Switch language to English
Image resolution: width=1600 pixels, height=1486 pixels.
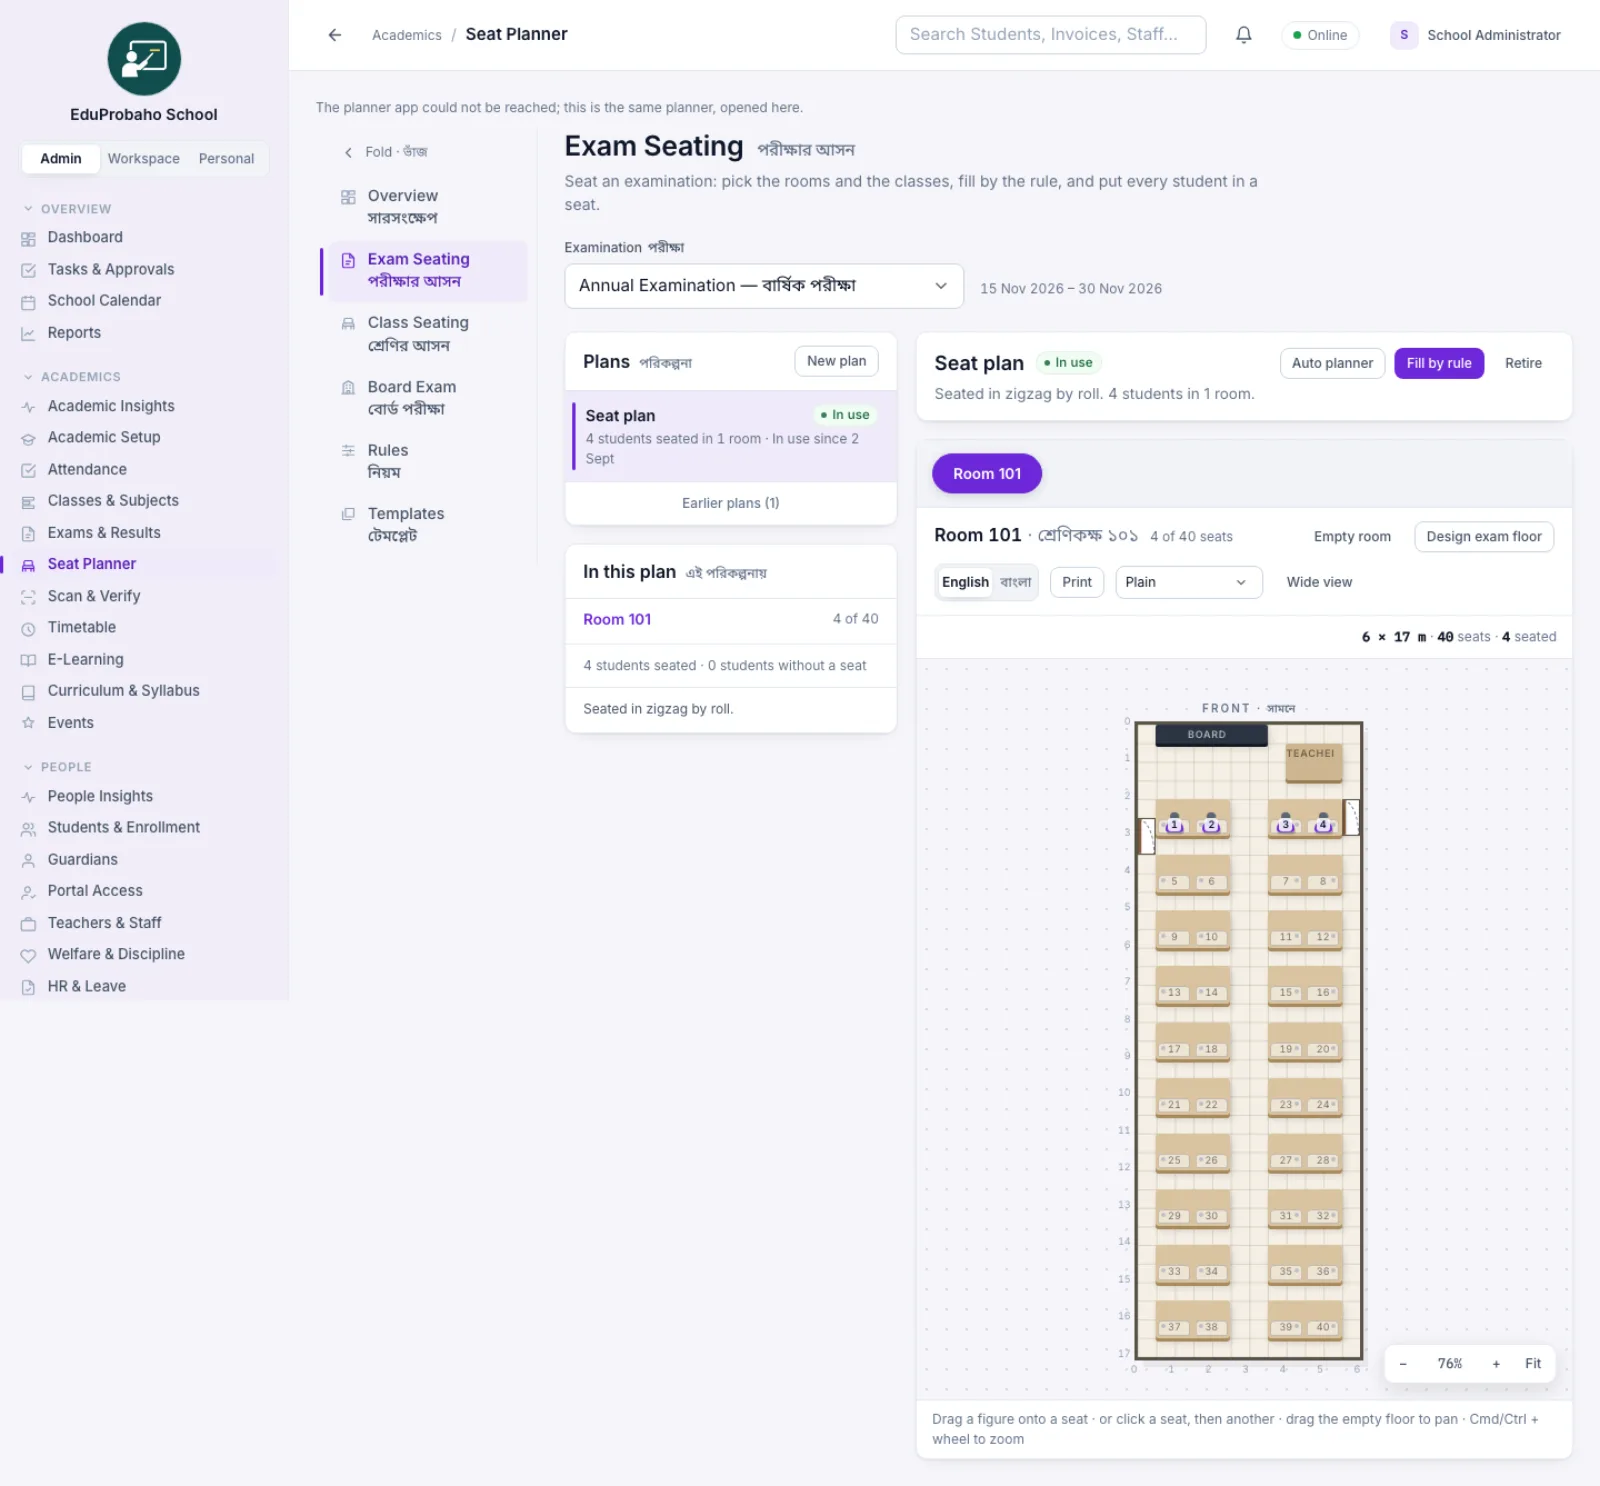(965, 582)
